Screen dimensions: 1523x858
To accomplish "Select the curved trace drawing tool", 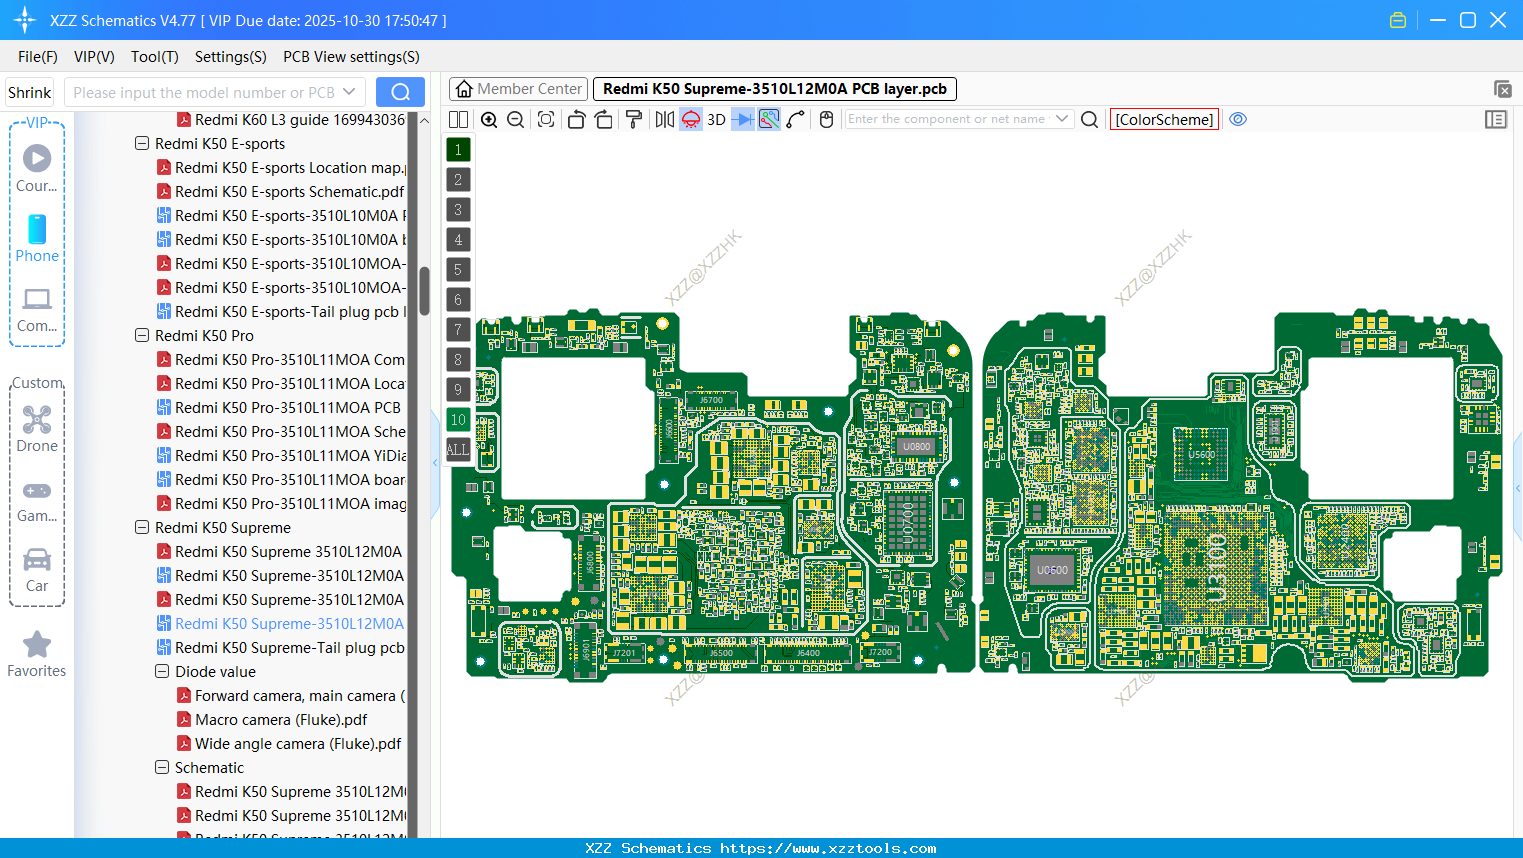I will tap(795, 119).
